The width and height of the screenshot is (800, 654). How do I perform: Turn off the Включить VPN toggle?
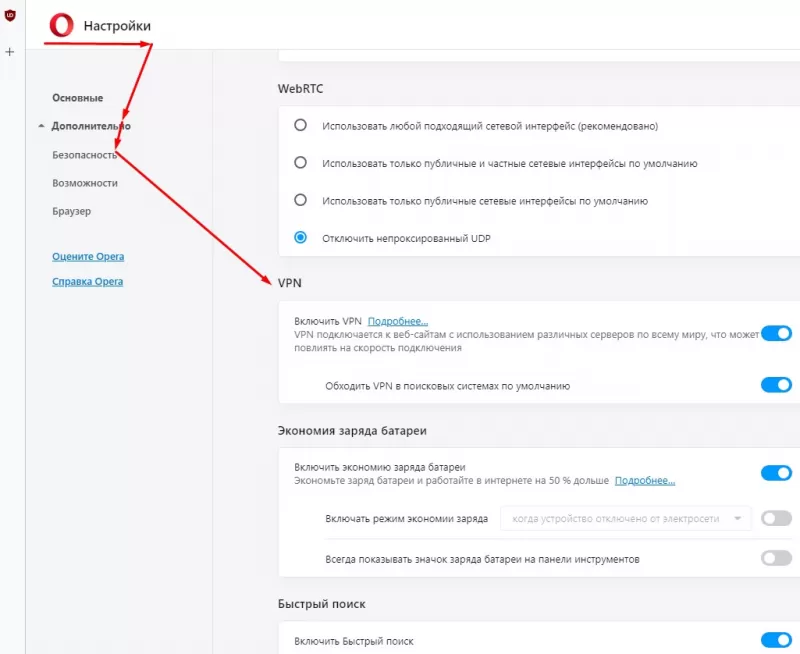(x=776, y=333)
